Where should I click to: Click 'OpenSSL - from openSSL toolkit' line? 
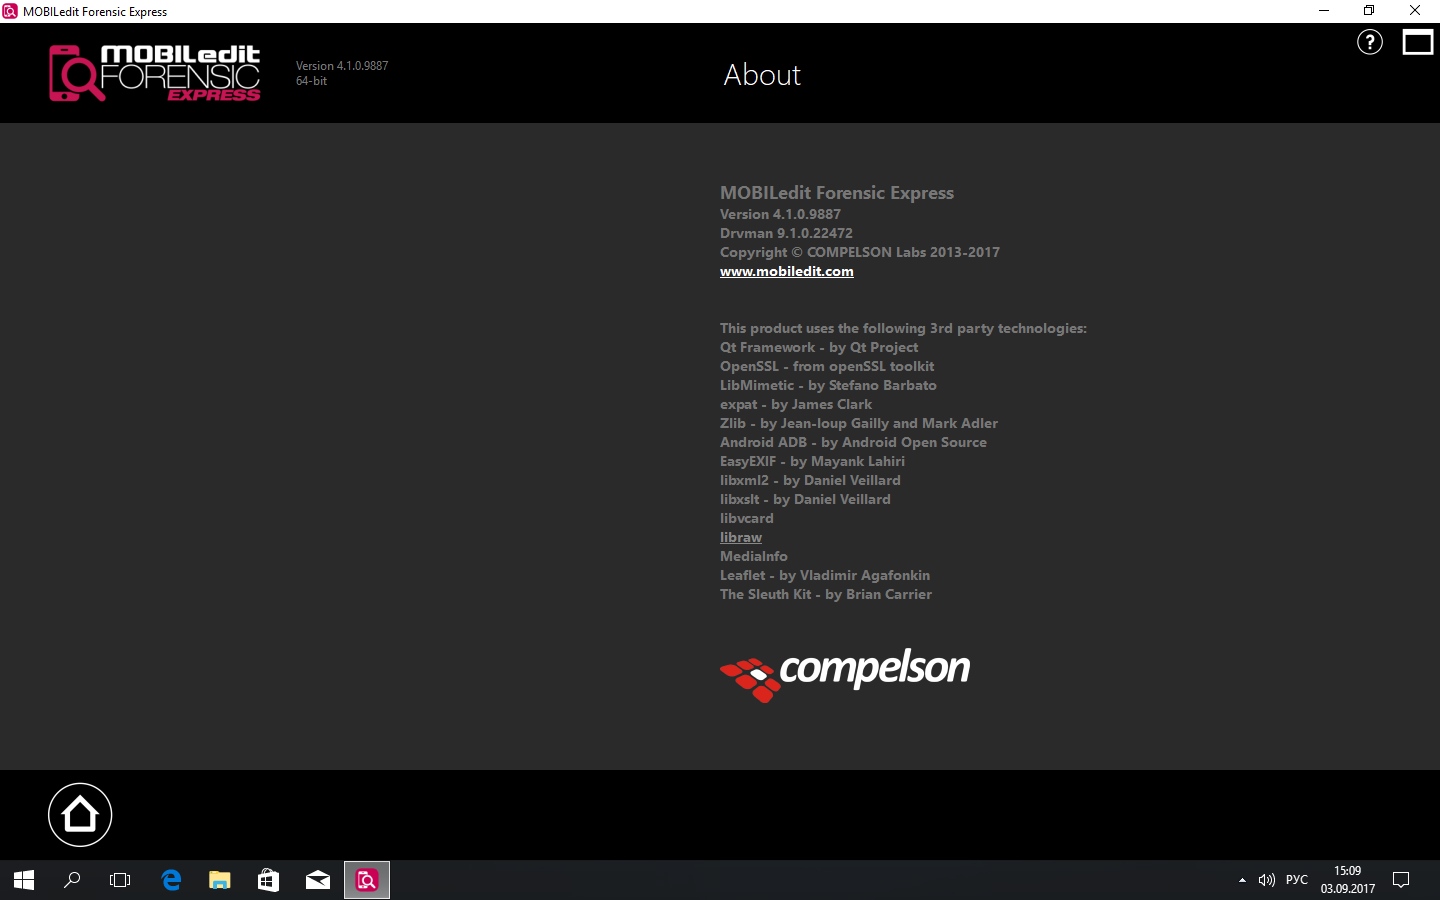[827, 366]
